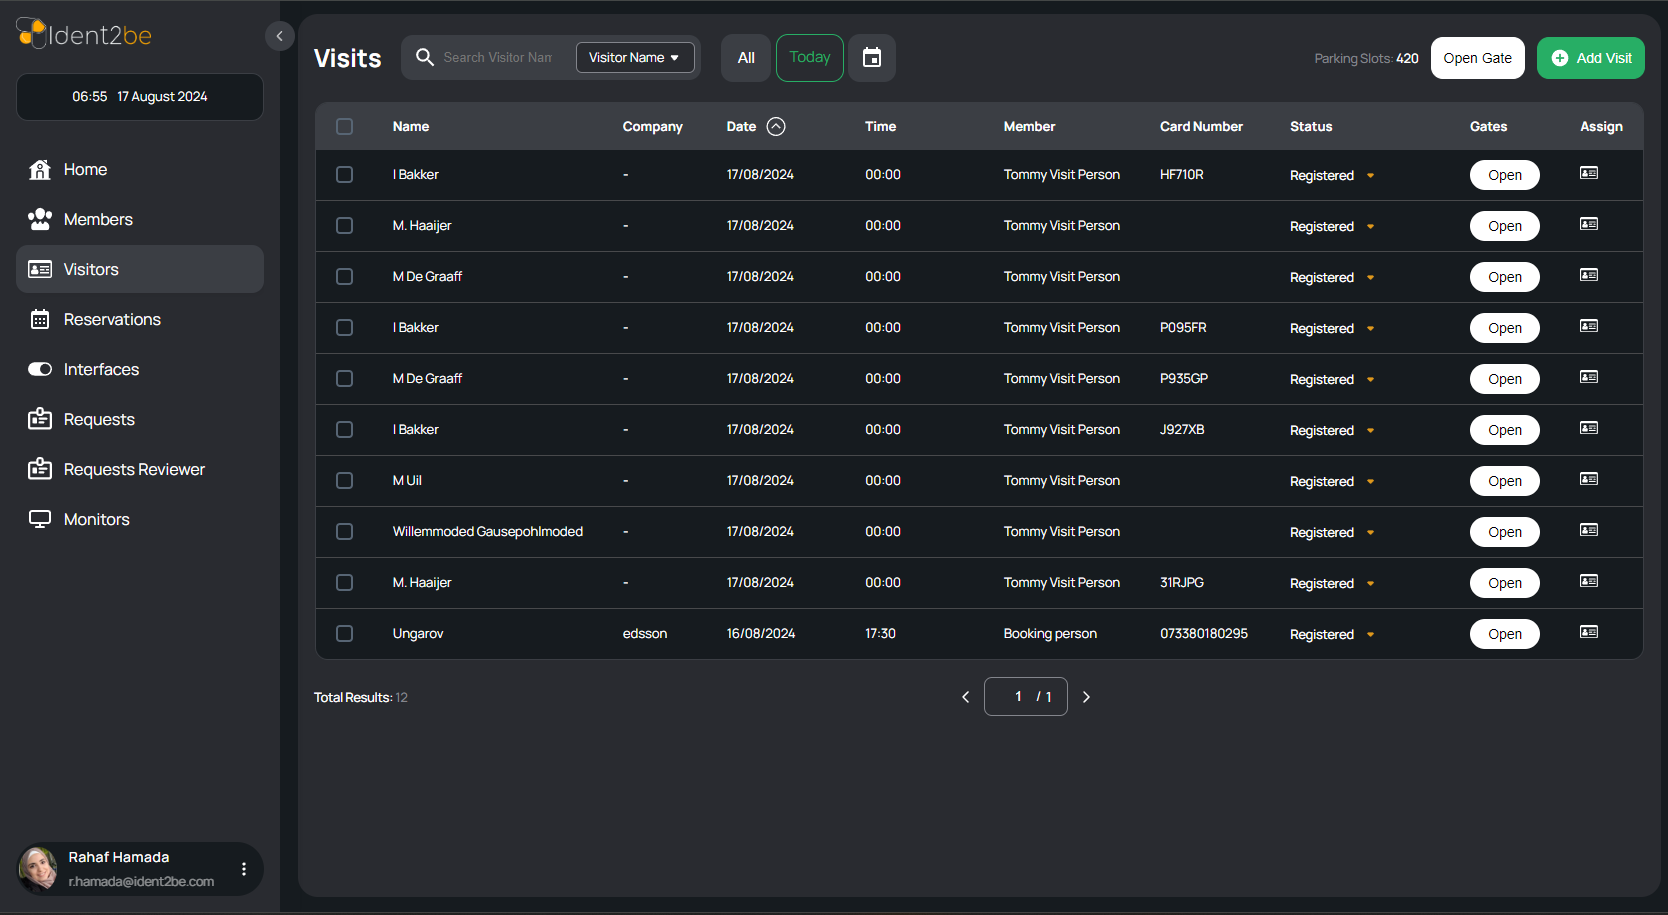Click the search magnifier icon

pos(425,57)
